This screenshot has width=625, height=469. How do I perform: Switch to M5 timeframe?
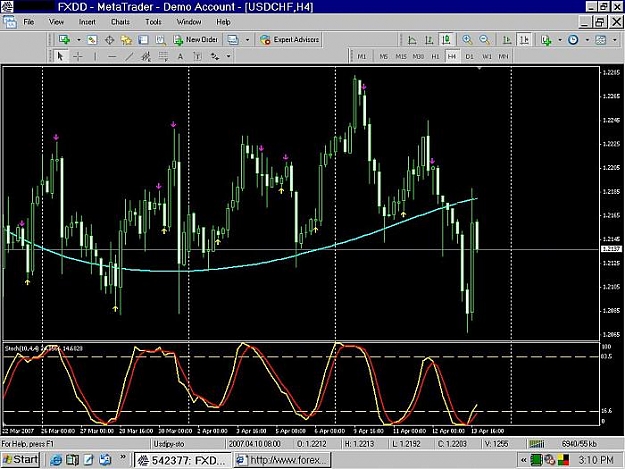pyautogui.click(x=383, y=57)
